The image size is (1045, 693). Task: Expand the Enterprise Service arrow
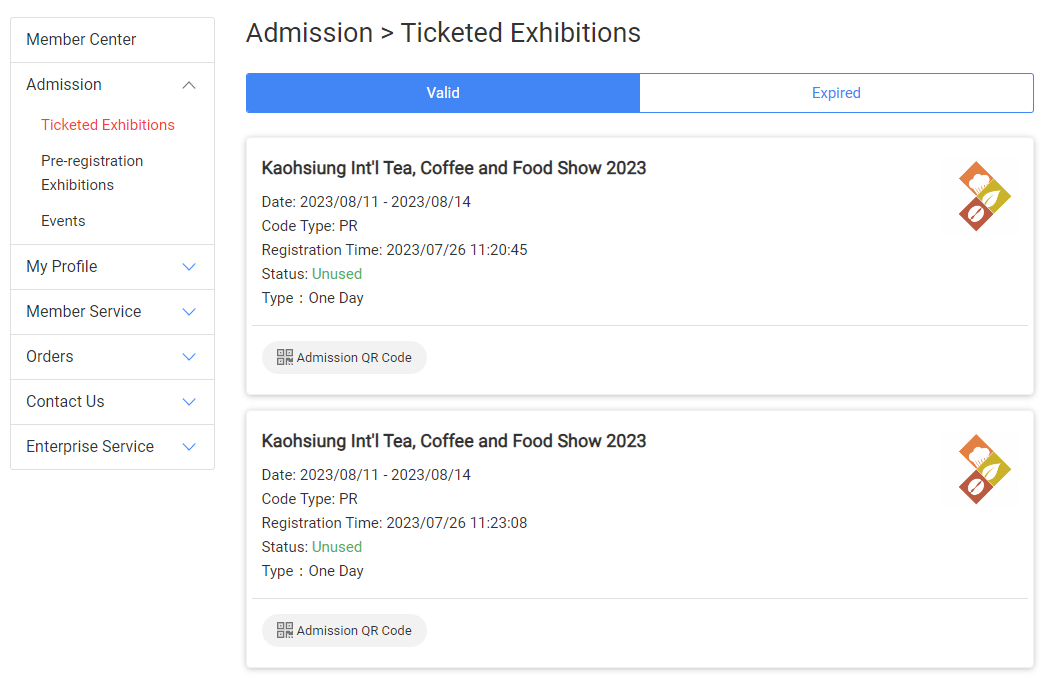click(x=189, y=447)
